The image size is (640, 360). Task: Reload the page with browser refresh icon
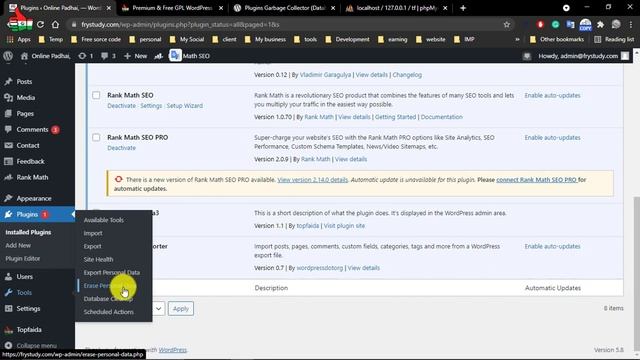40,24
